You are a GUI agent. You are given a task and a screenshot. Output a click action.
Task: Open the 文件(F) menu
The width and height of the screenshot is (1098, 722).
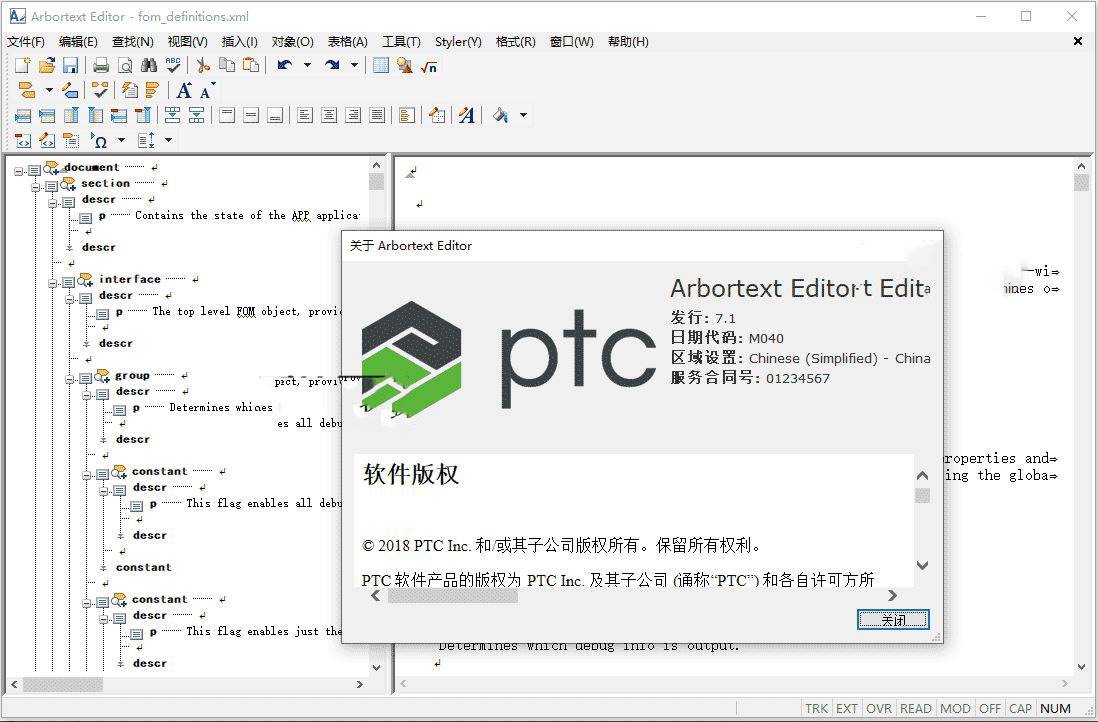click(x=26, y=41)
